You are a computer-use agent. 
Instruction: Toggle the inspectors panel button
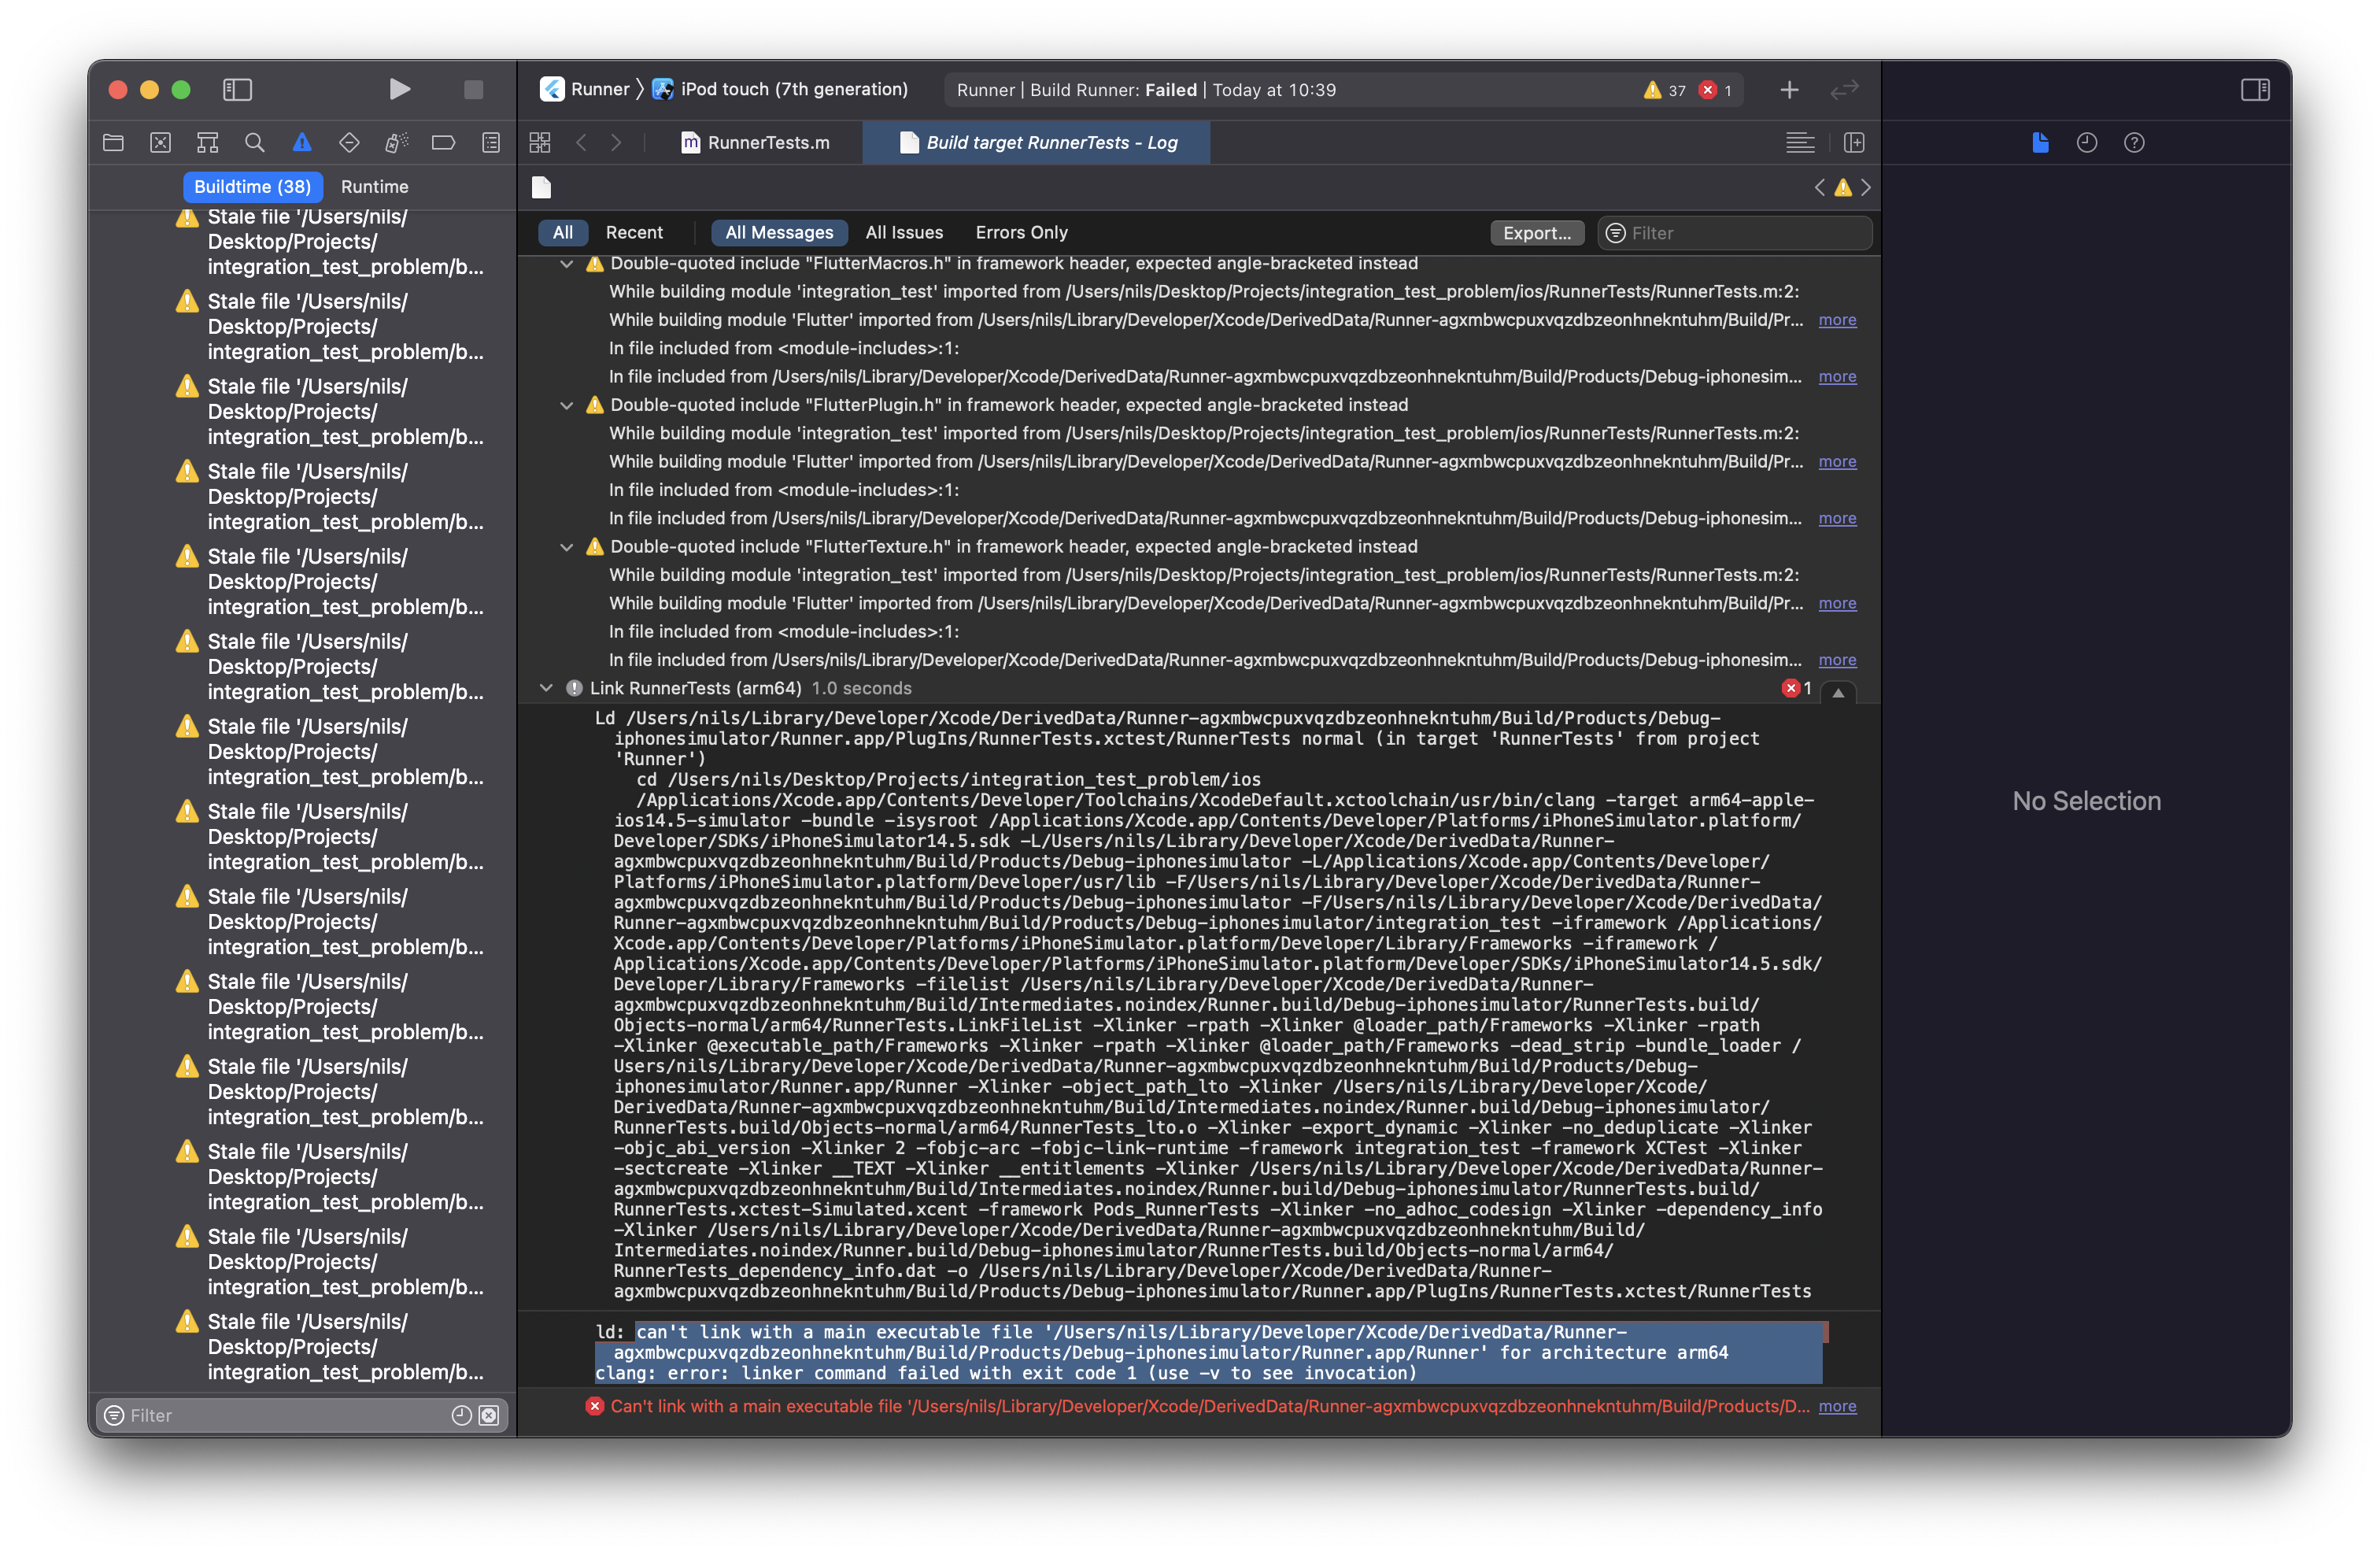pyautogui.click(x=2255, y=90)
